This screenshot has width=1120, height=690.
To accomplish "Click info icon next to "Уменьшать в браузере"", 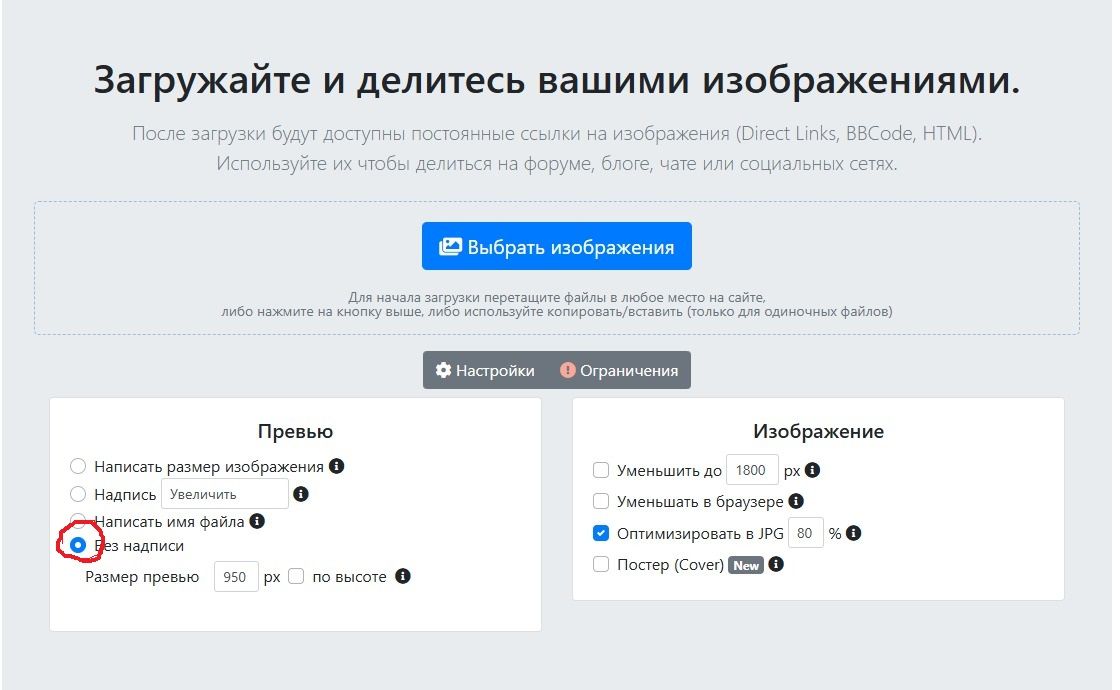I will pyautogui.click(x=795, y=501).
